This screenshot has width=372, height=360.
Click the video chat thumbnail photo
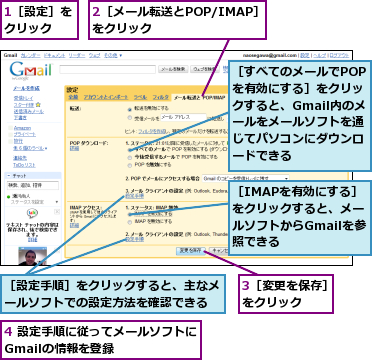(x=32, y=256)
